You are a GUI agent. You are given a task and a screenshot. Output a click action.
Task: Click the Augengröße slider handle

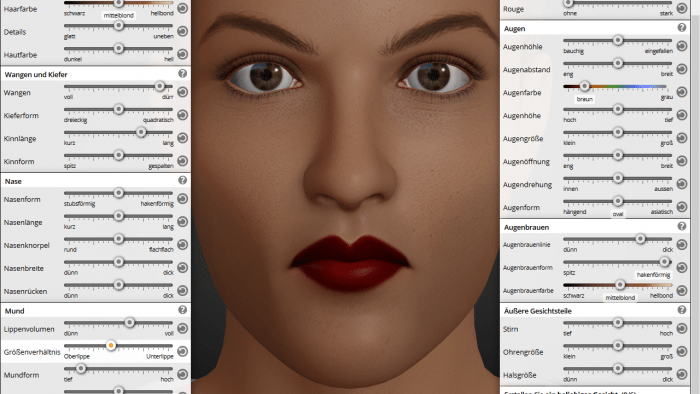(618, 132)
